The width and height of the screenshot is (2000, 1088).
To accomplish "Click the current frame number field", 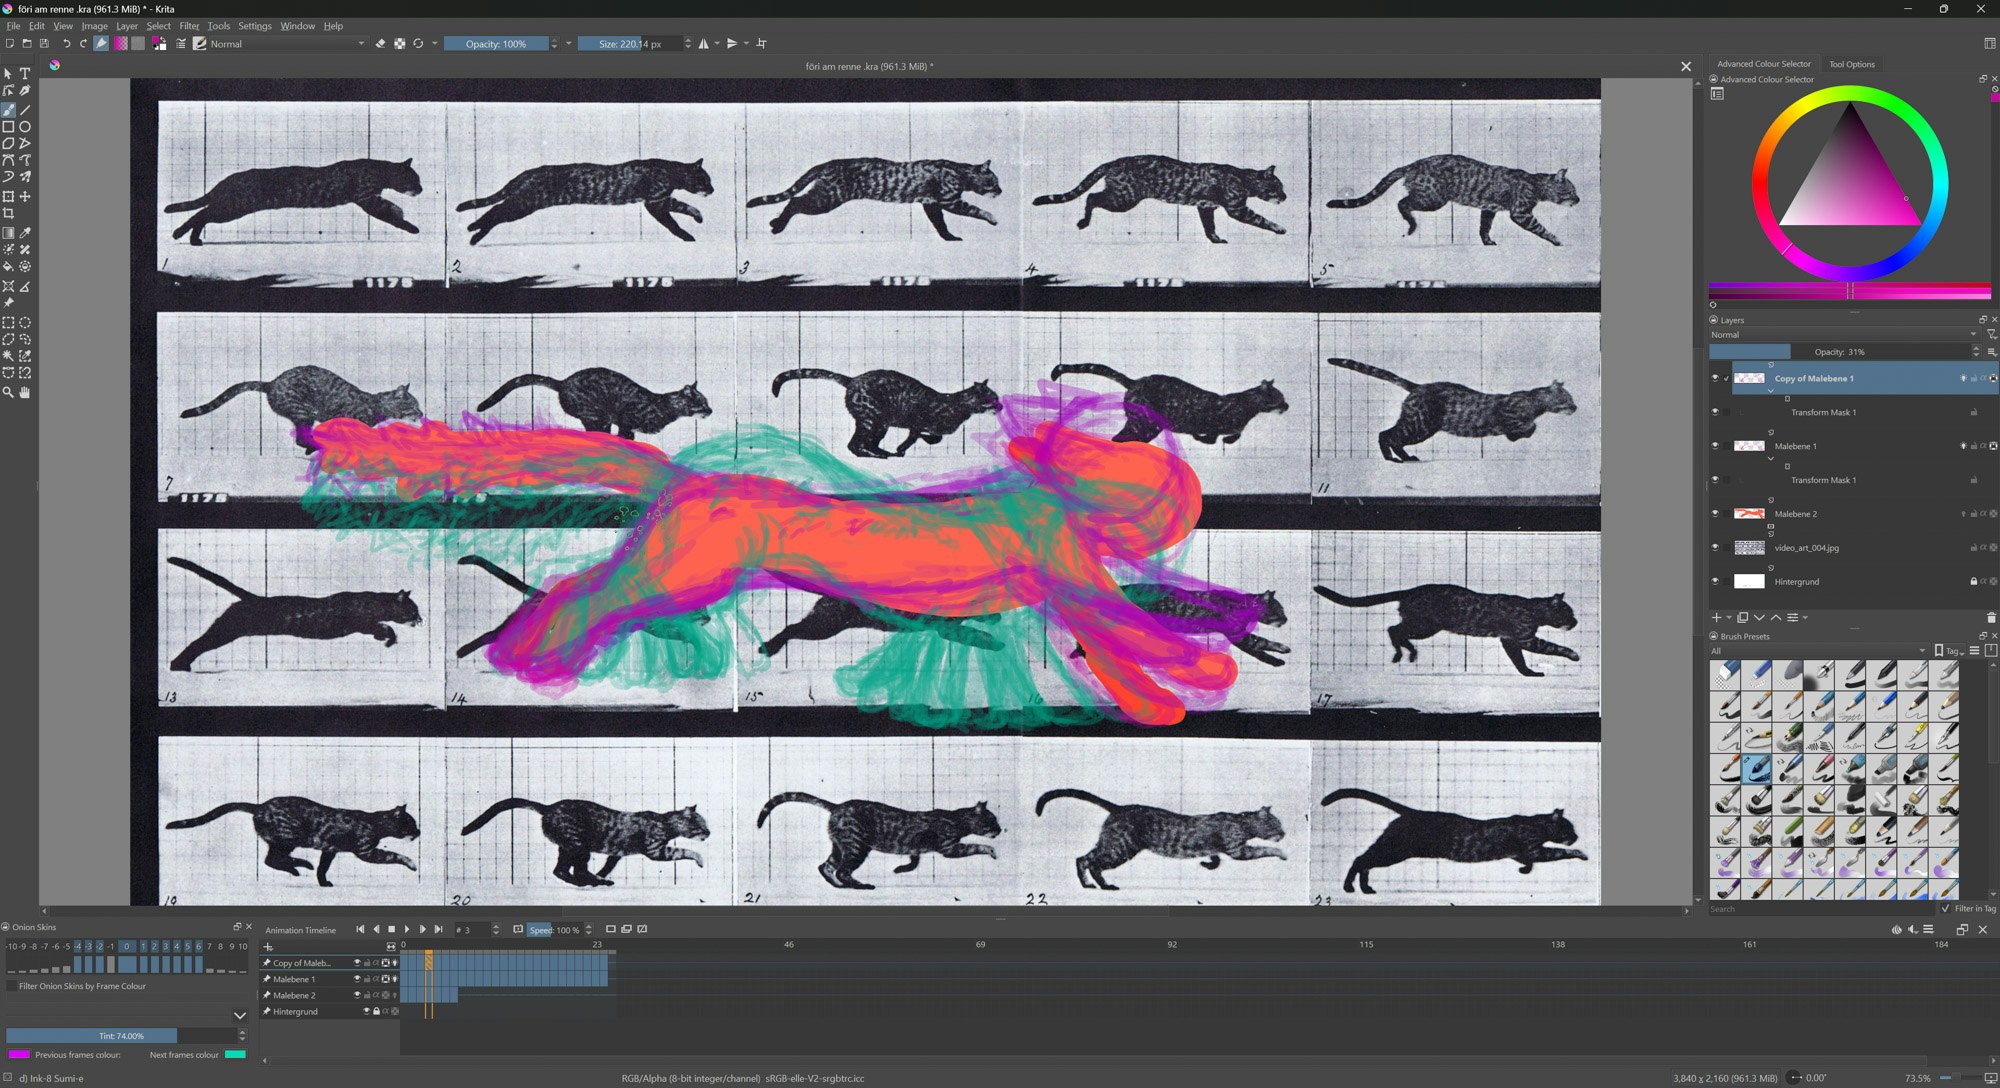I will 472,930.
